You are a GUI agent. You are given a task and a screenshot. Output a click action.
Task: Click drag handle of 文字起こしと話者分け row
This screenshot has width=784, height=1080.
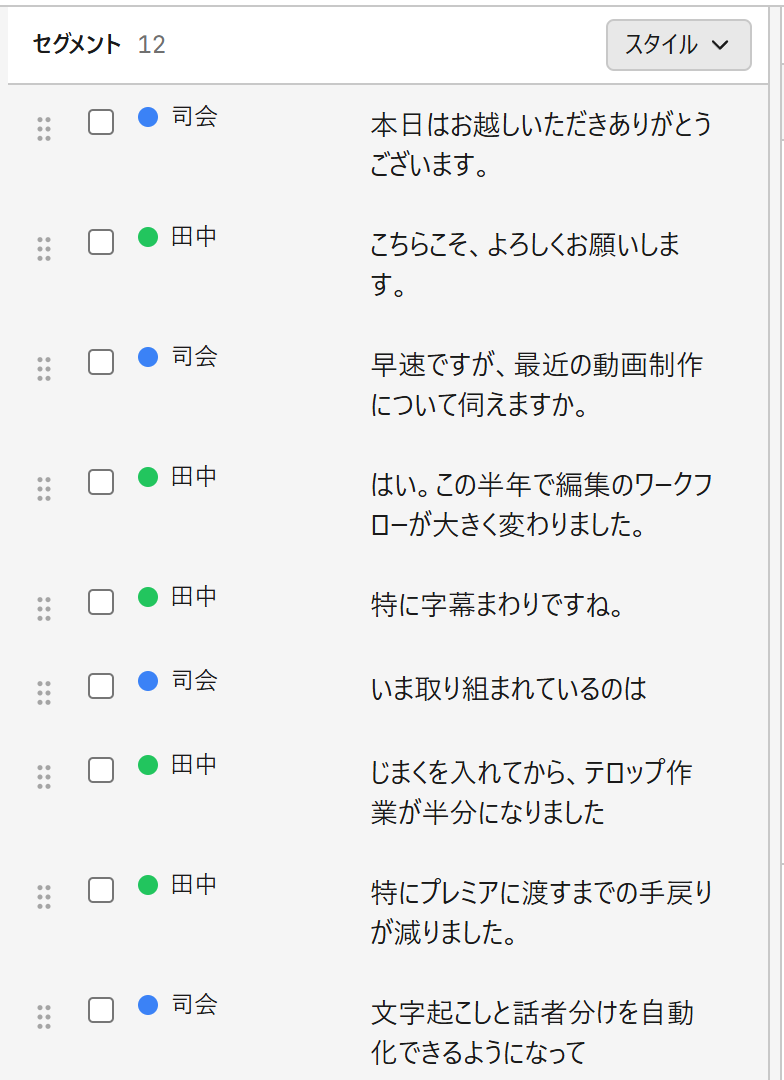coord(44,1017)
